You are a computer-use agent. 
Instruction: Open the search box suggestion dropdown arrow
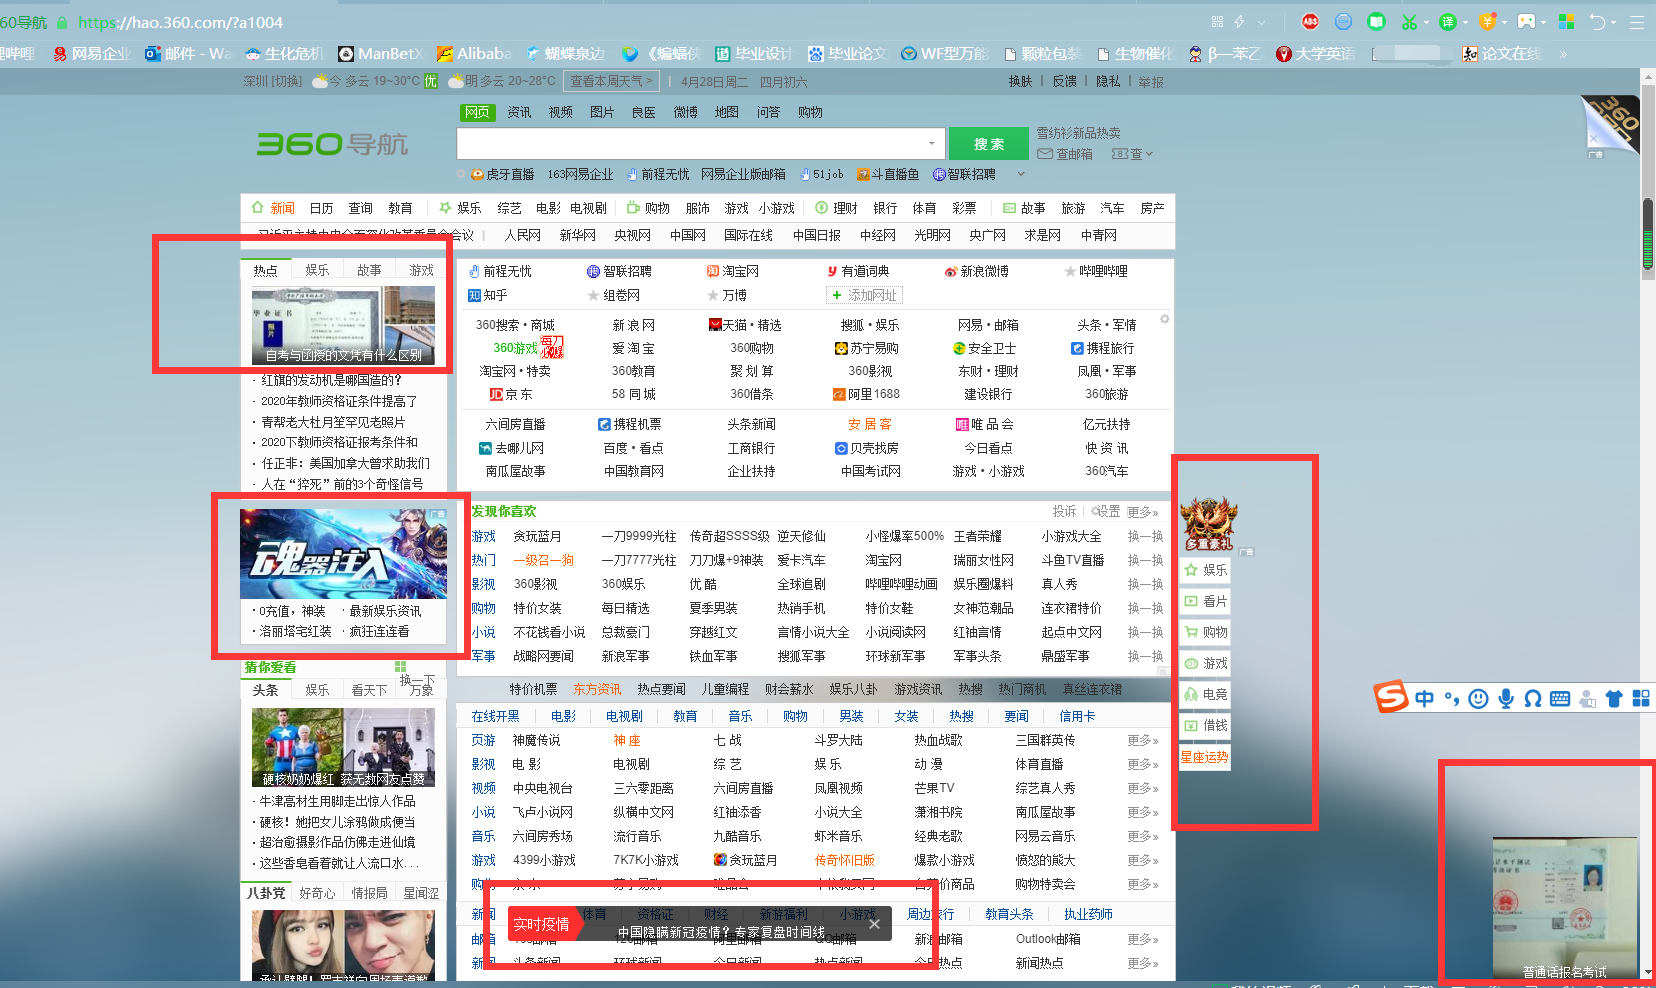tap(932, 144)
